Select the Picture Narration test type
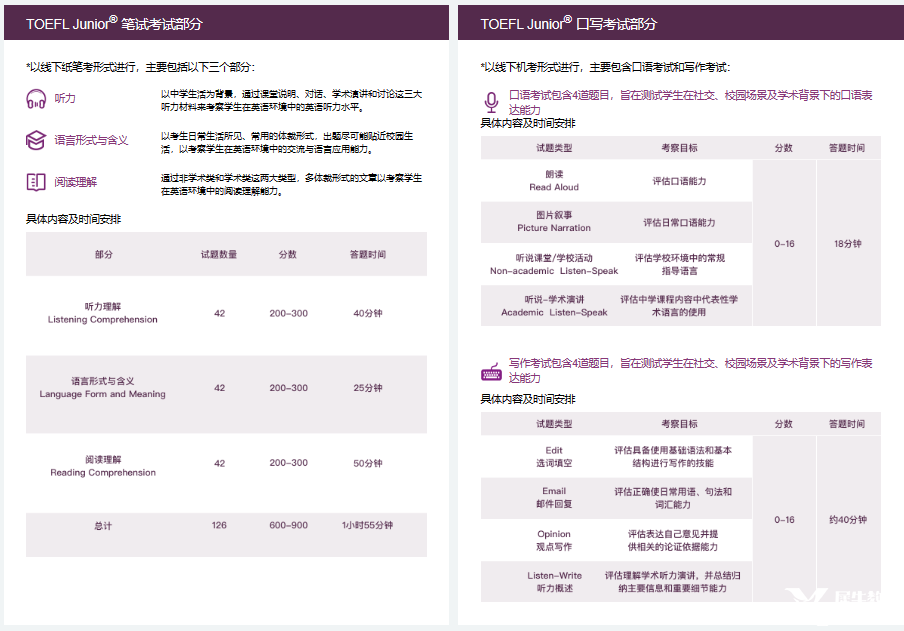 [554, 221]
